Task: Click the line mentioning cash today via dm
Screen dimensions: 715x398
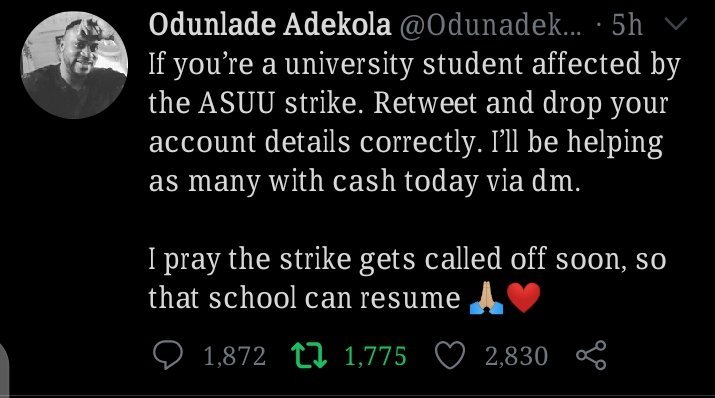Action: 365,182
